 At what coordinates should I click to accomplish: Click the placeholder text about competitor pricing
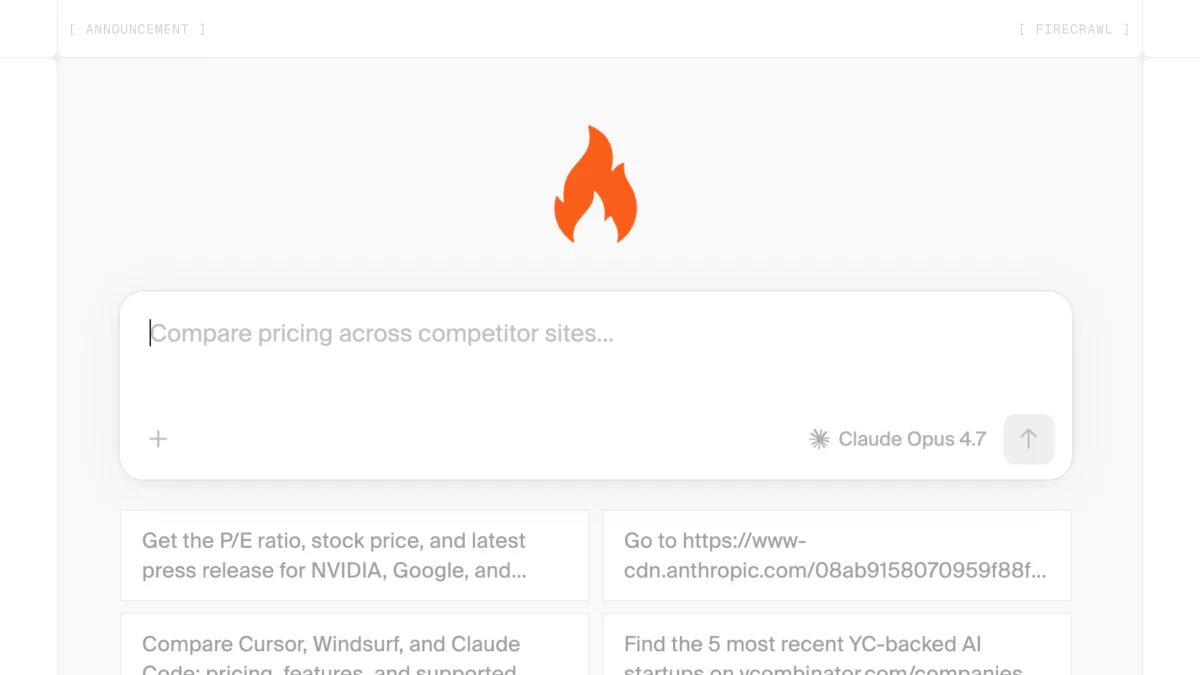click(x=383, y=333)
